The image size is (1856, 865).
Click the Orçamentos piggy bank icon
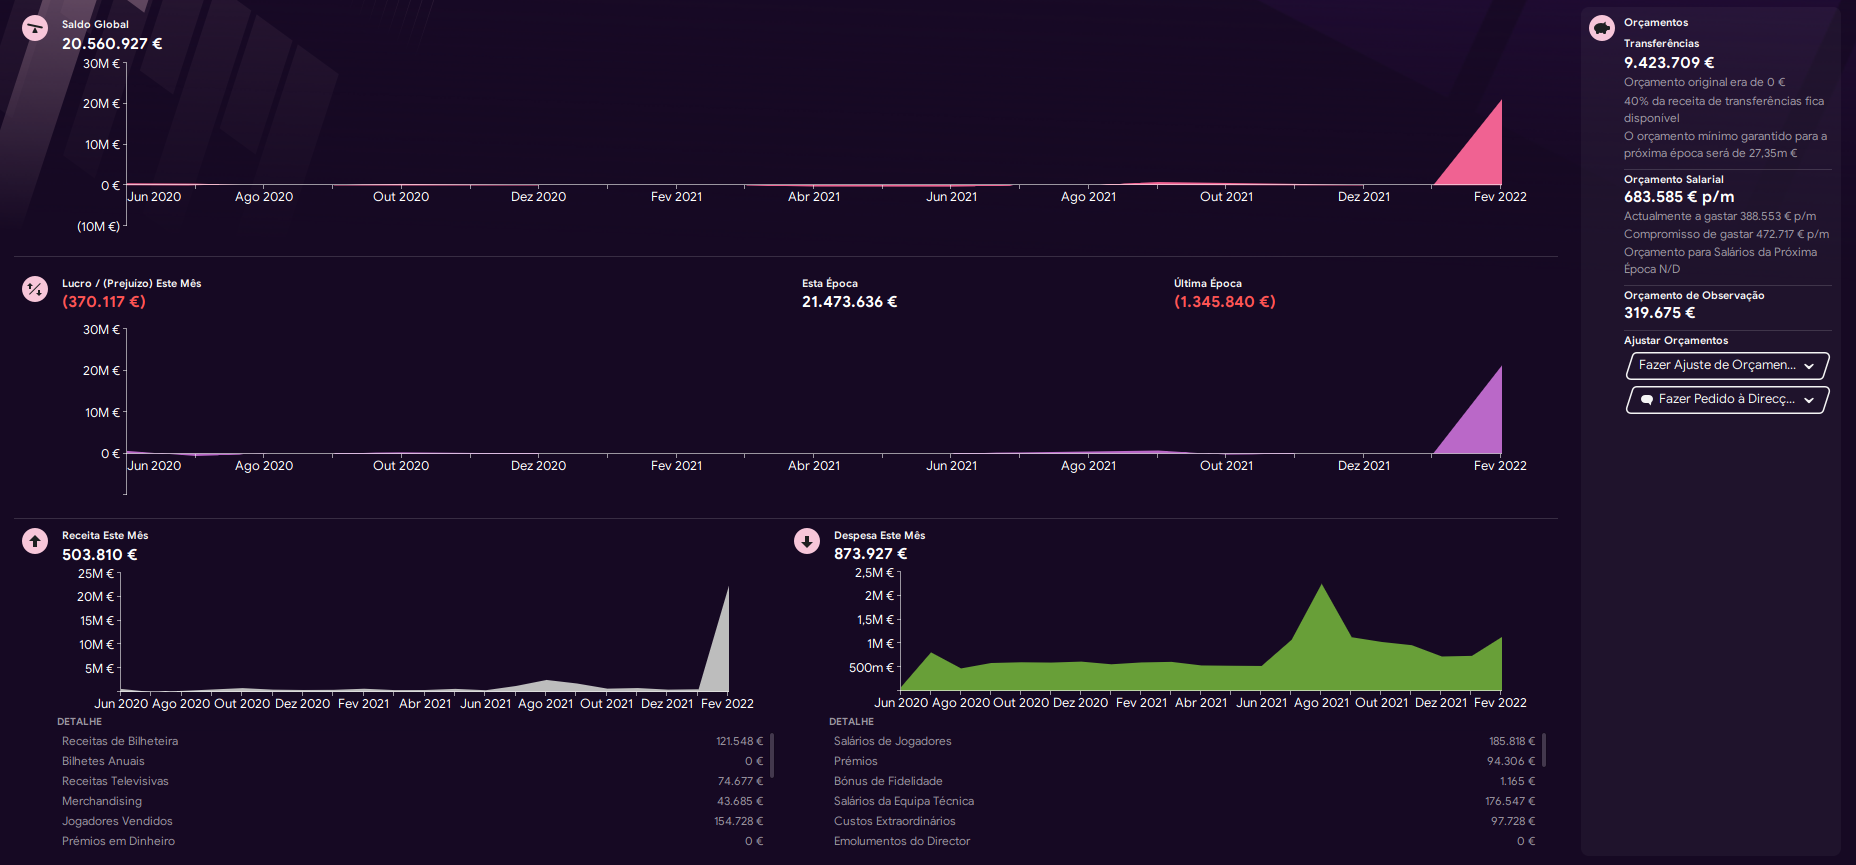pos(1602,28)
